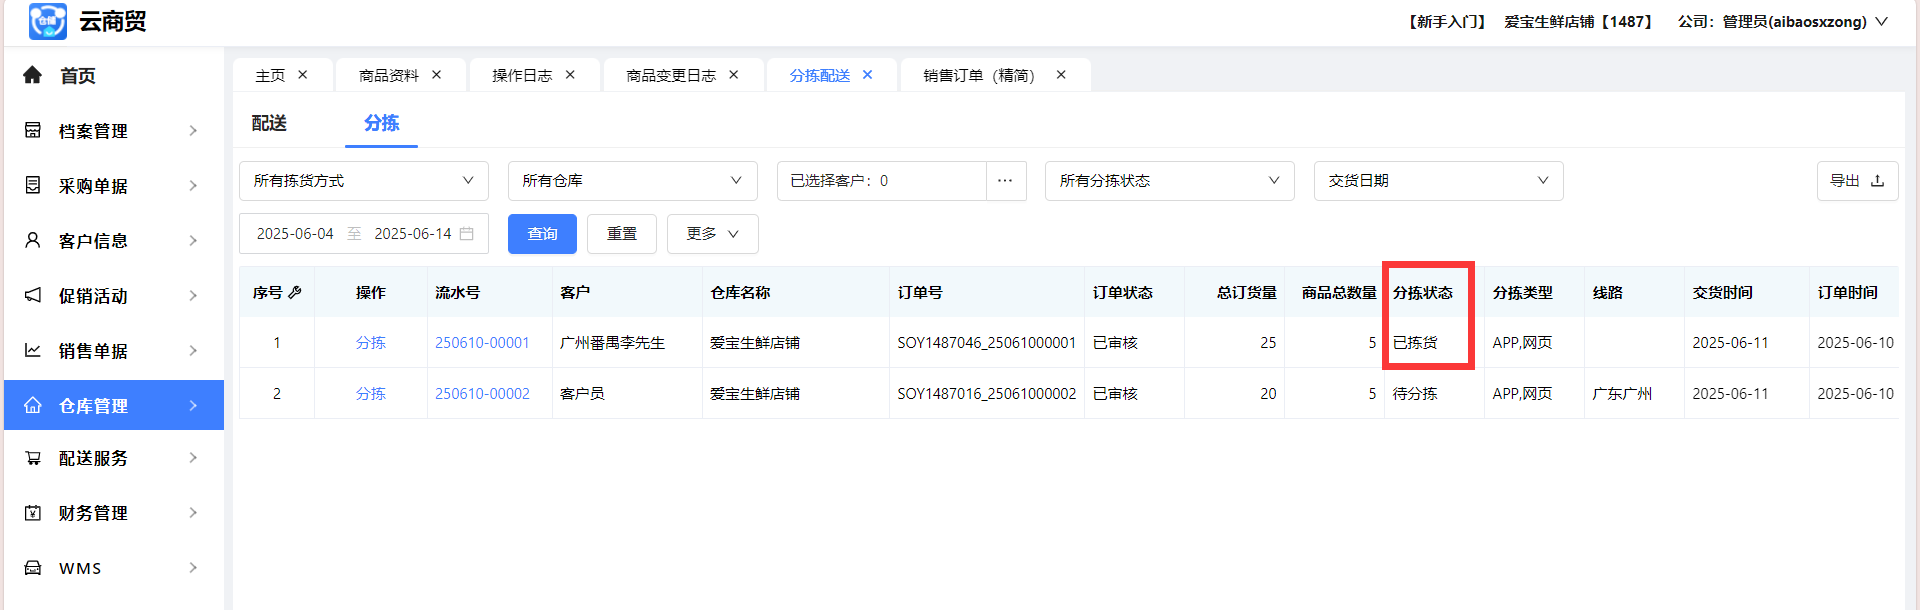Click the start date 2025-06-04 field

click(x=295, y=233)
